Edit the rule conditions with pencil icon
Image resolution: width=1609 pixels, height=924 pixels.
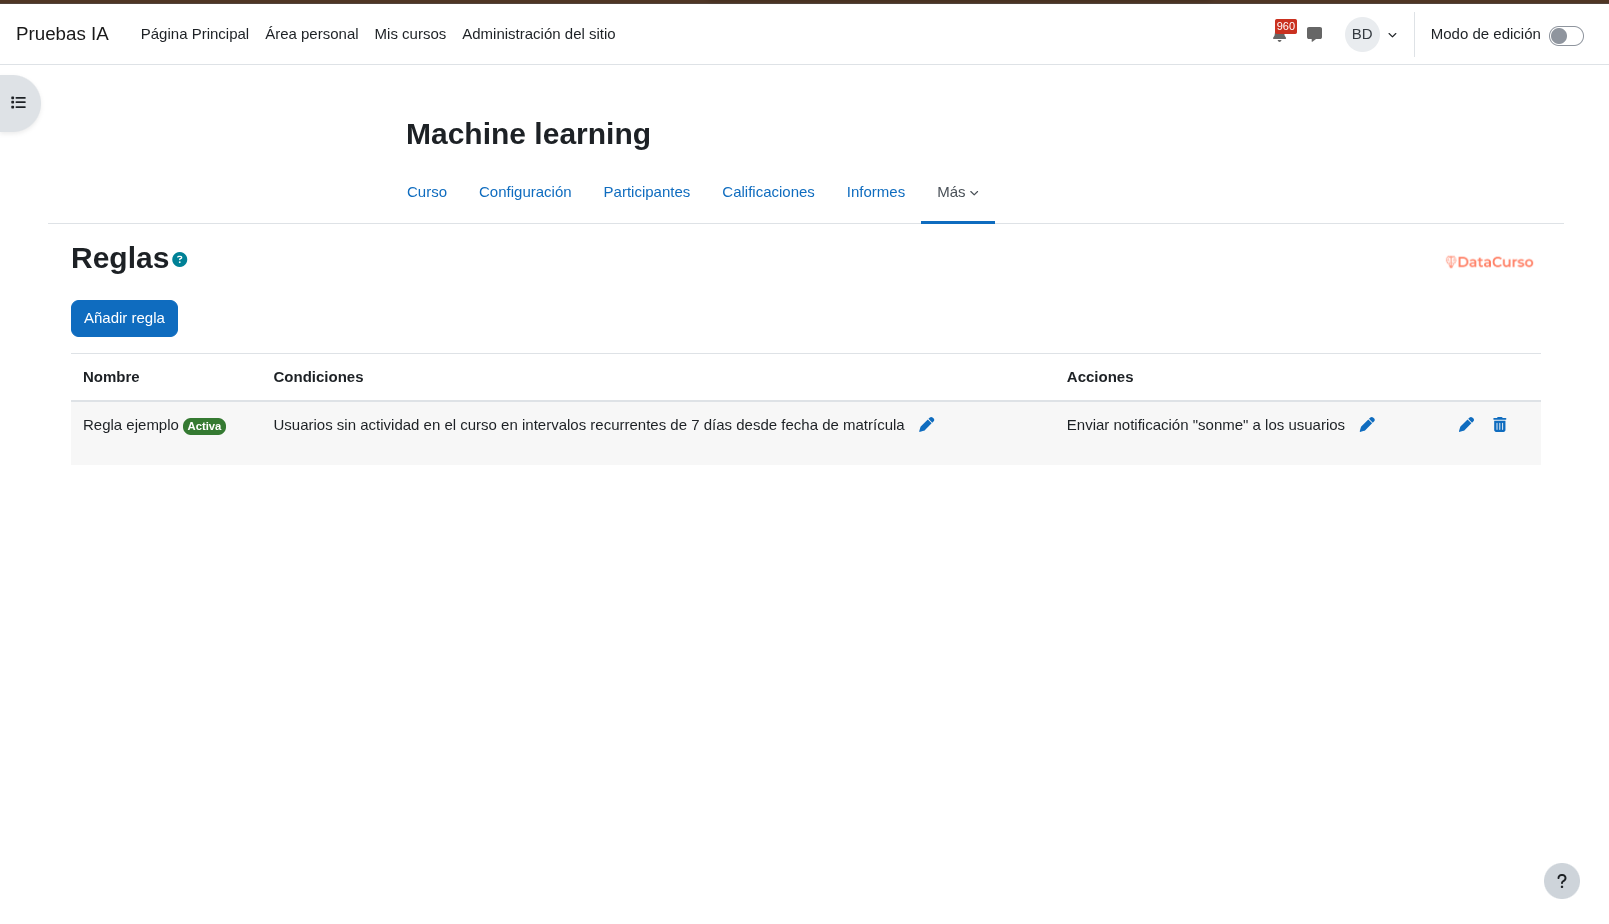926,424
